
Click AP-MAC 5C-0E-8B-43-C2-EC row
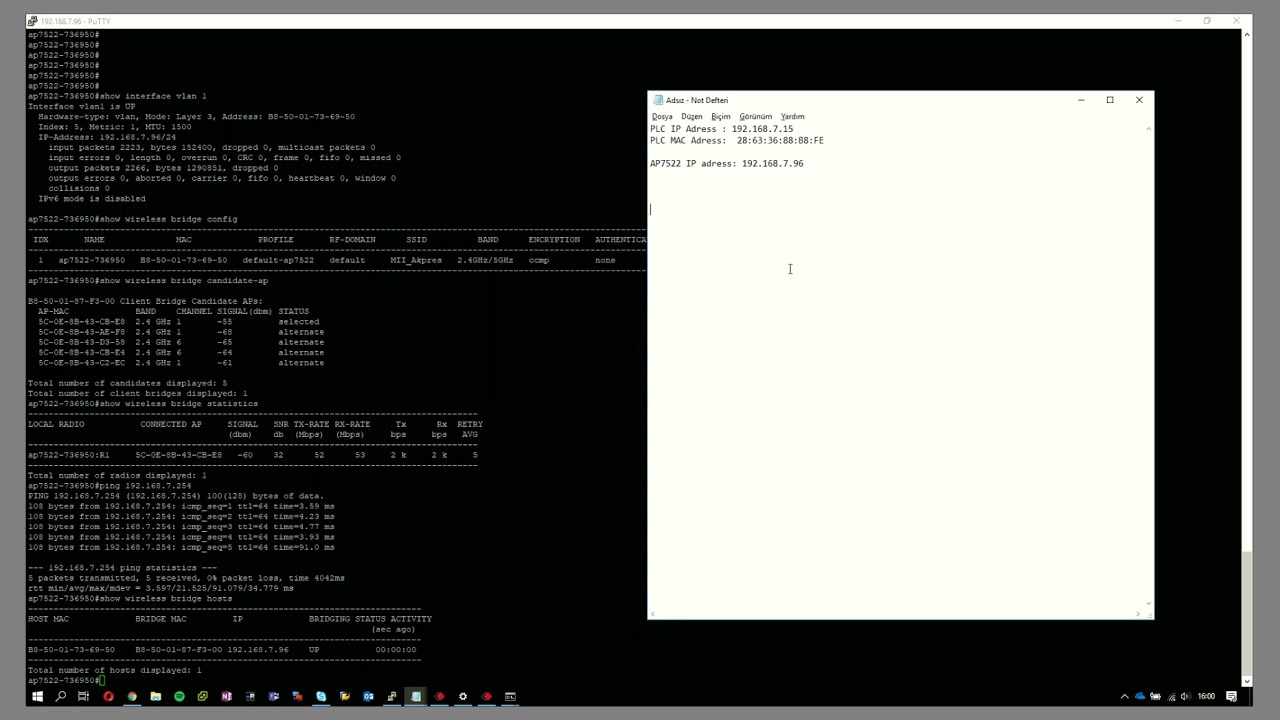point(181,363)
